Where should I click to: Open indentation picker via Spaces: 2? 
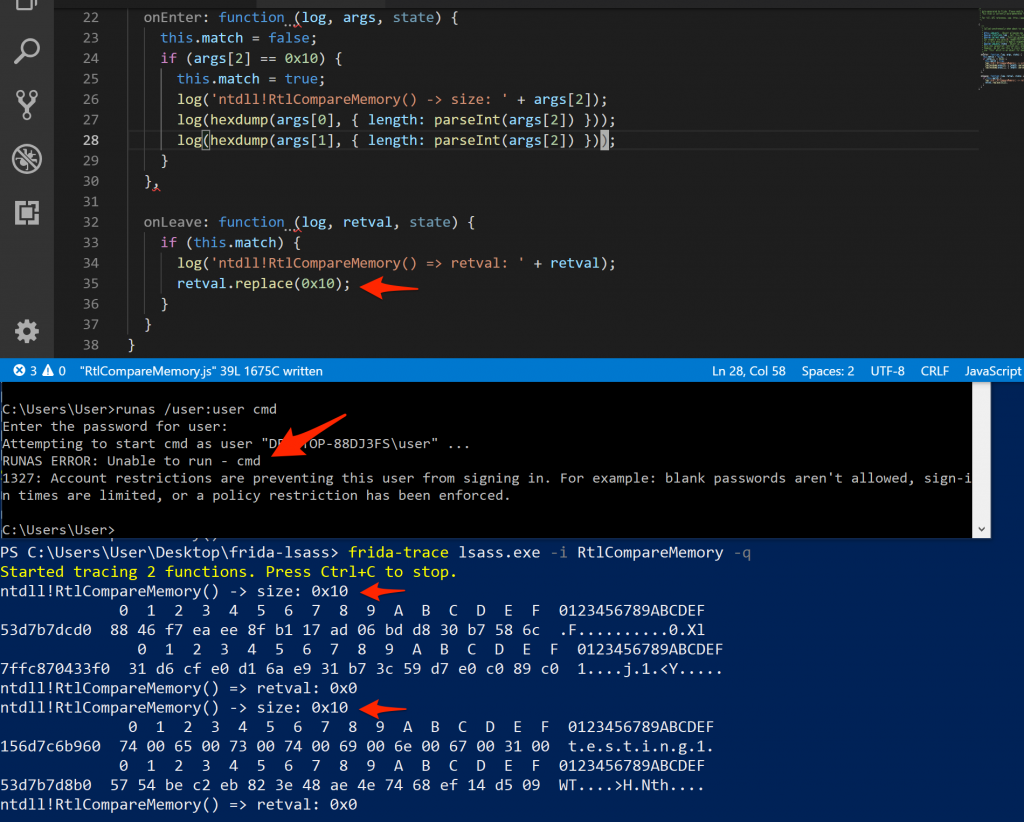828,371
